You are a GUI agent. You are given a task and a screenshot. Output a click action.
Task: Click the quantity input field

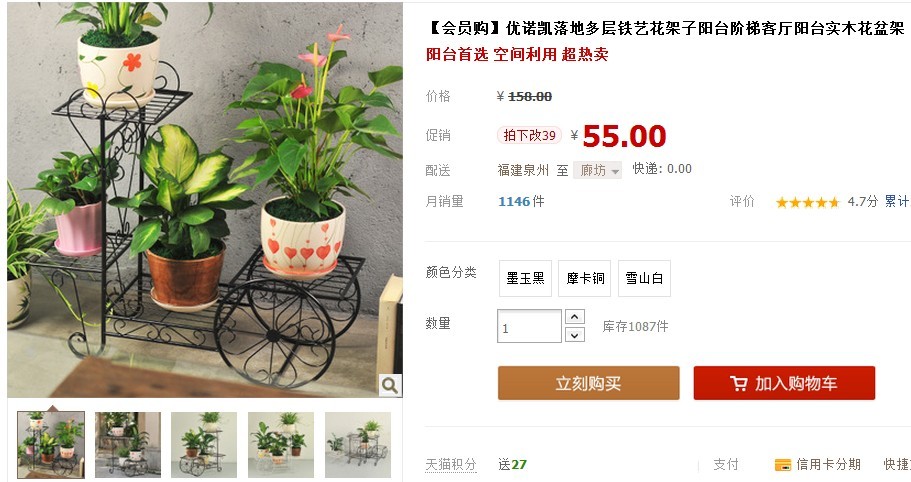click(529, 326)
